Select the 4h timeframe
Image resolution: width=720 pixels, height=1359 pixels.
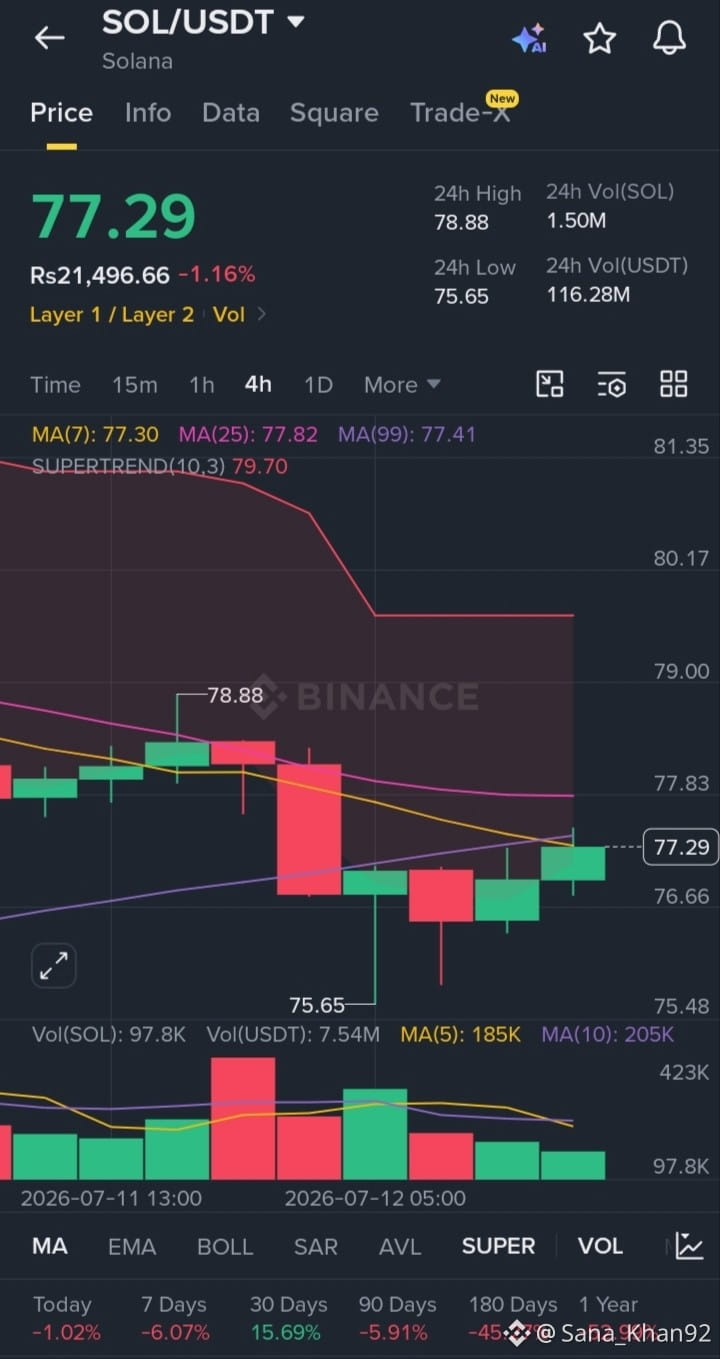(x=258, y=385)
